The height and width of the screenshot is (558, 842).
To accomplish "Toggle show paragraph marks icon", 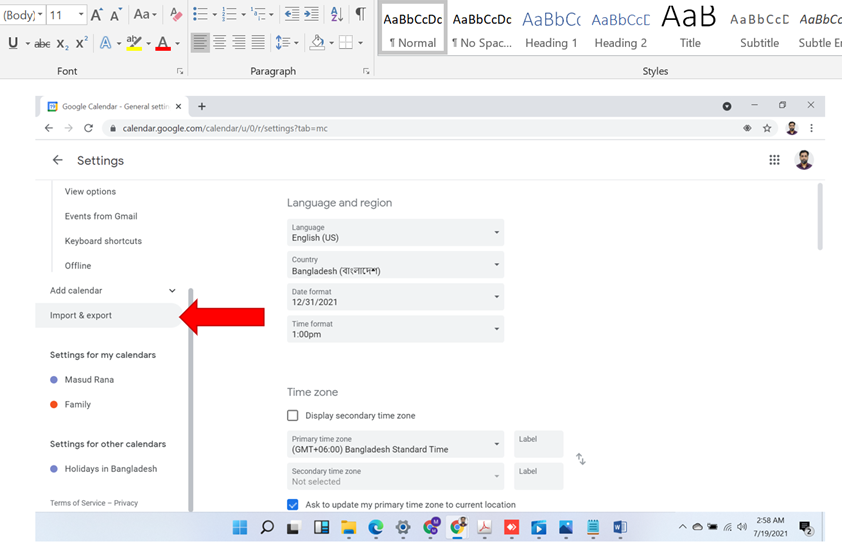I will pyautogui.click(x=360, y=15).
